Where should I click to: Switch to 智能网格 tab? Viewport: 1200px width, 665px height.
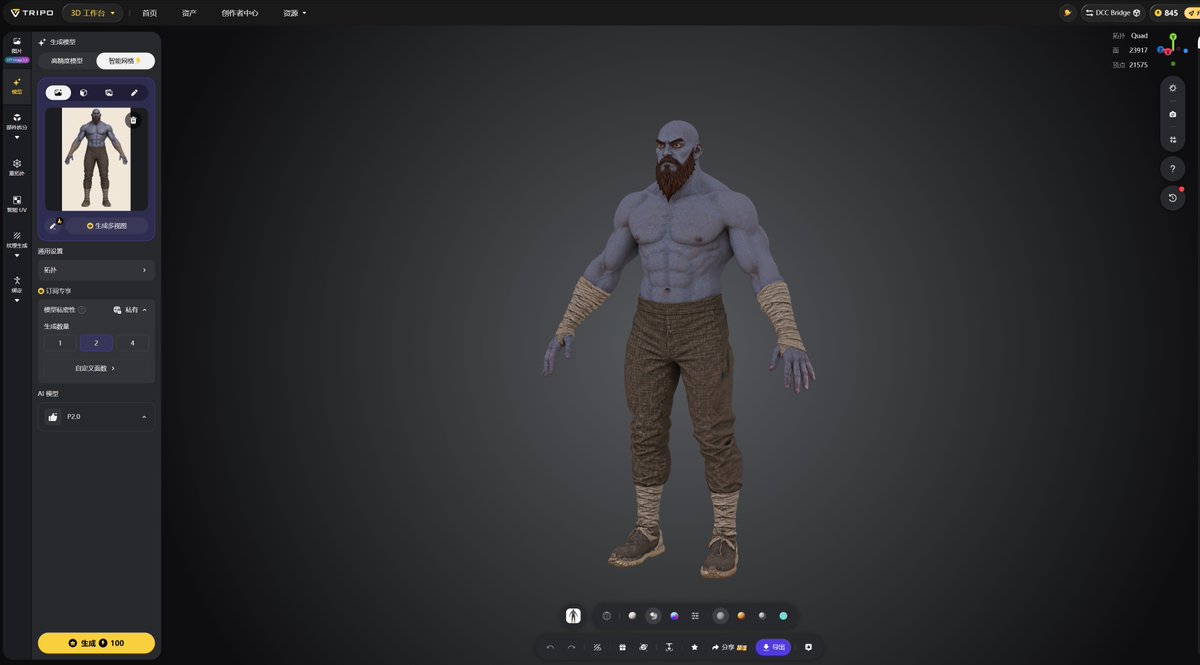click(x=125, y=61)
